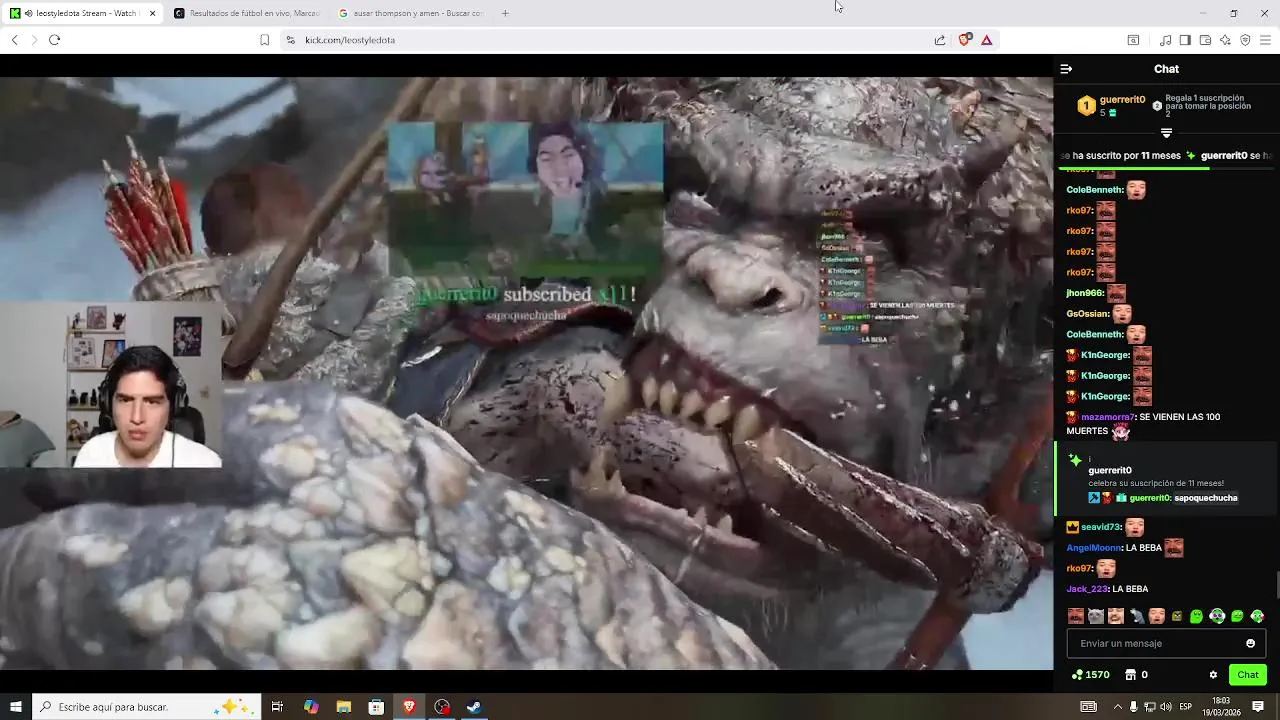Click 'Escribe aquí para buscar' search box
The width and height of the screenshot is (1280, 720).
146,707
